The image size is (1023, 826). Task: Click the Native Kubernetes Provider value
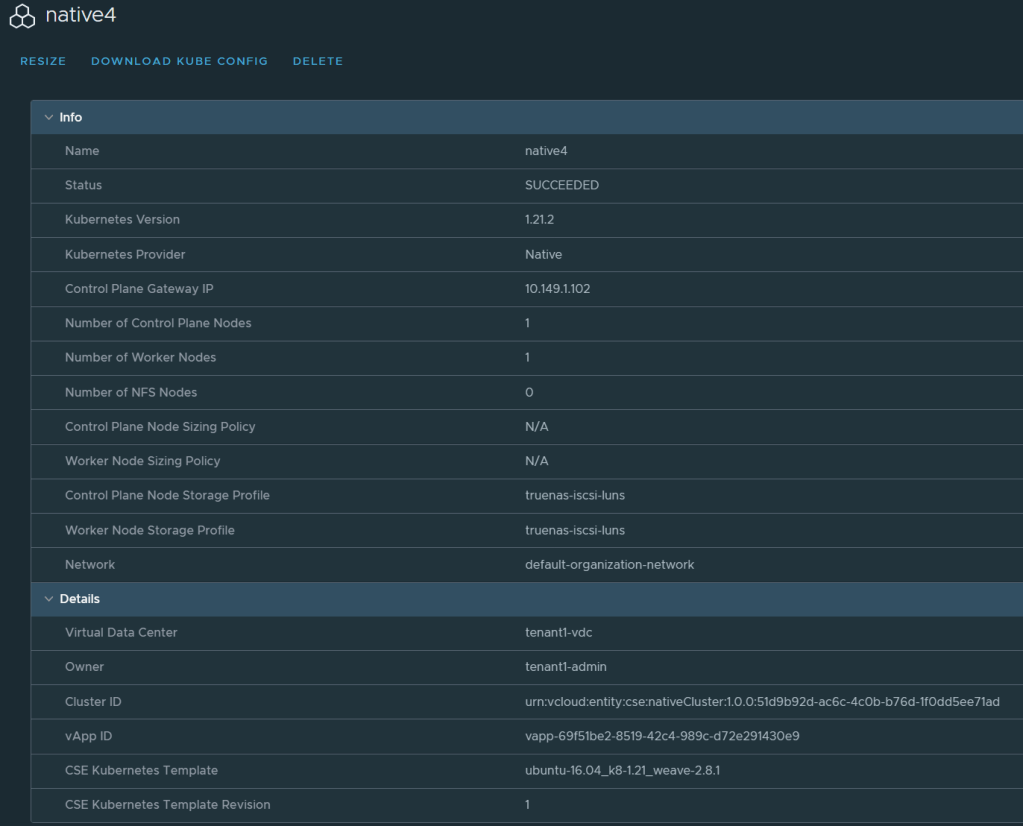tap(543, 254)
